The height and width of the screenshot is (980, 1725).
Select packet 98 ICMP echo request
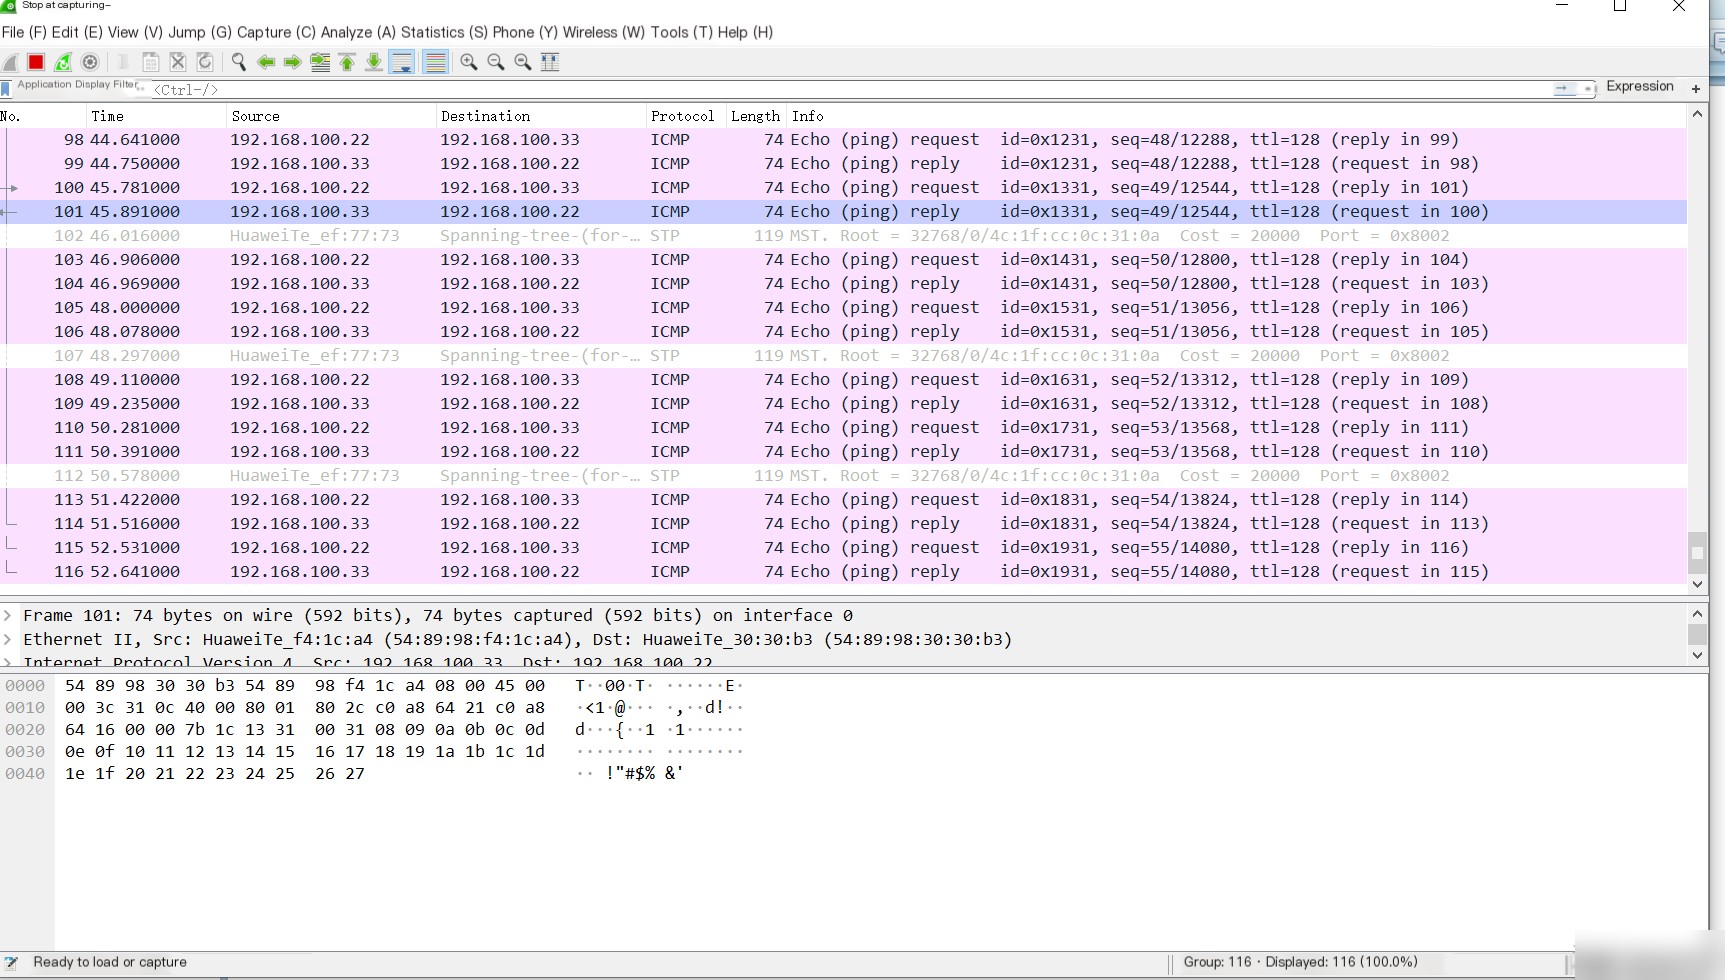click(x=843, y=139)
